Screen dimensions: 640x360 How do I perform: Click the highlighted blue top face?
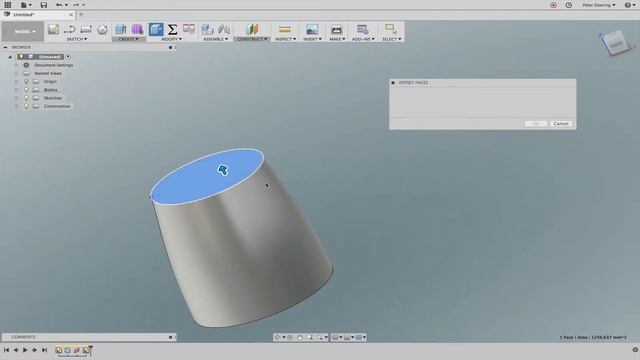point(207,176)
